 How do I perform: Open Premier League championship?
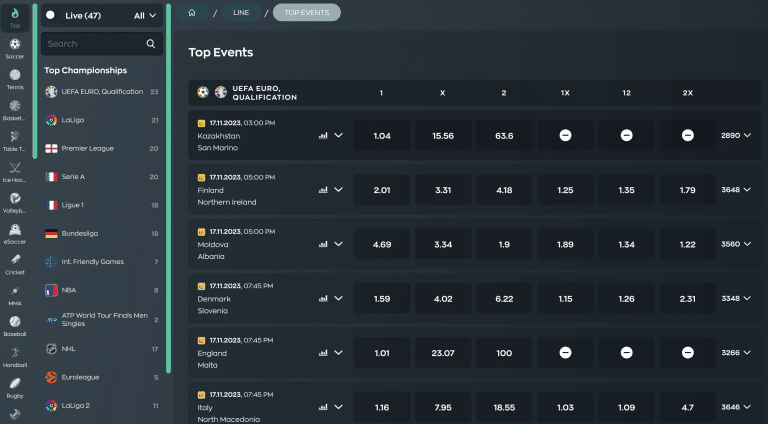click(102, 148)
